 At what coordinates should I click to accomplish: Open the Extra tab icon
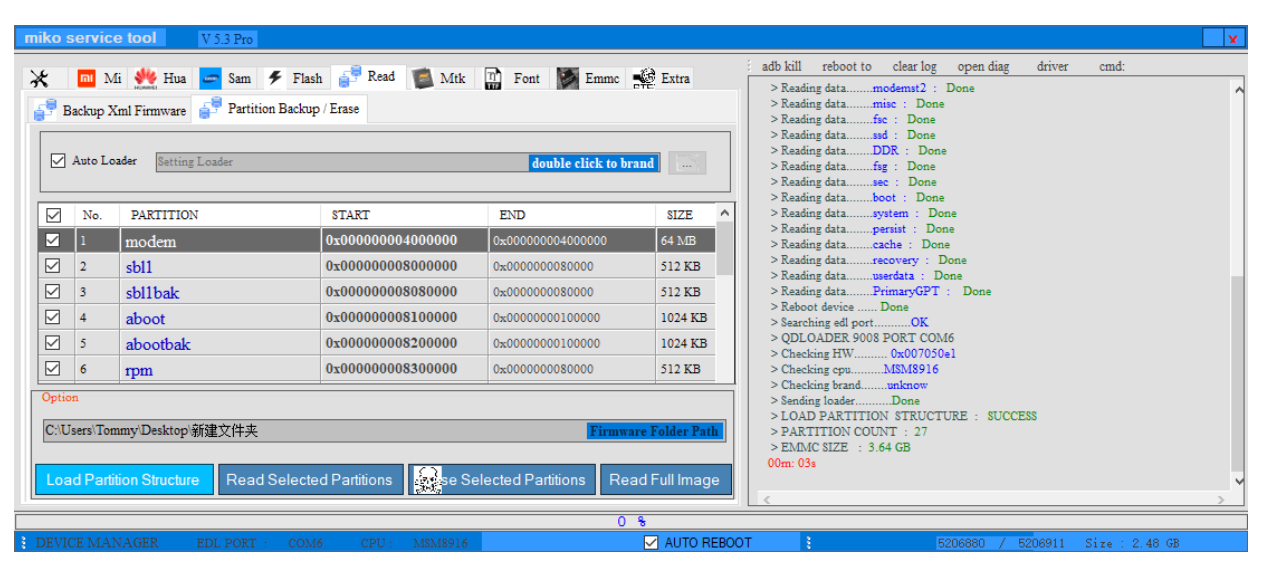click(x=644, y=79)
